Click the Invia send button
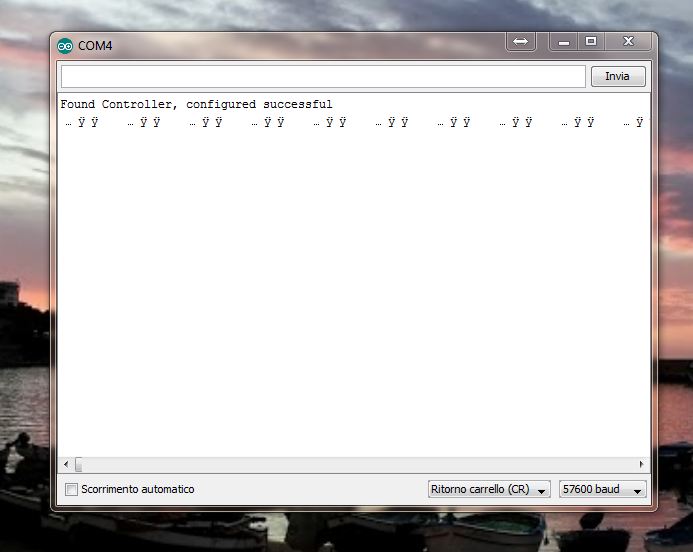This screenshot has width=693, height=552. pos(618,76)
